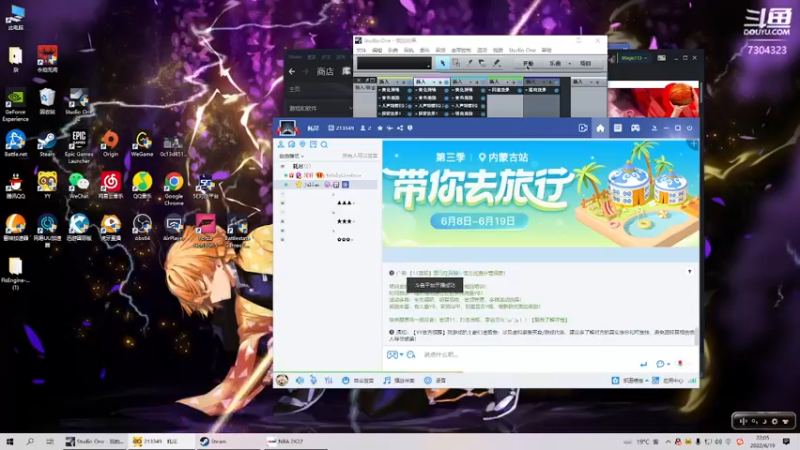The height and width of the screenshot is (450, 800).
Task: Open Google Chrome desktop shortcut
Action: (173, 189)
